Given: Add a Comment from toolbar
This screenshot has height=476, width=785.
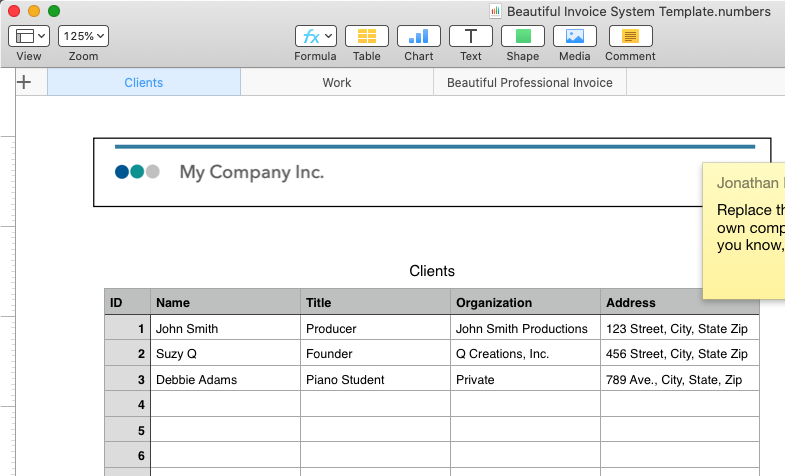Looking at the screenshot, I should pyautogui.click(x=630, y=36).
